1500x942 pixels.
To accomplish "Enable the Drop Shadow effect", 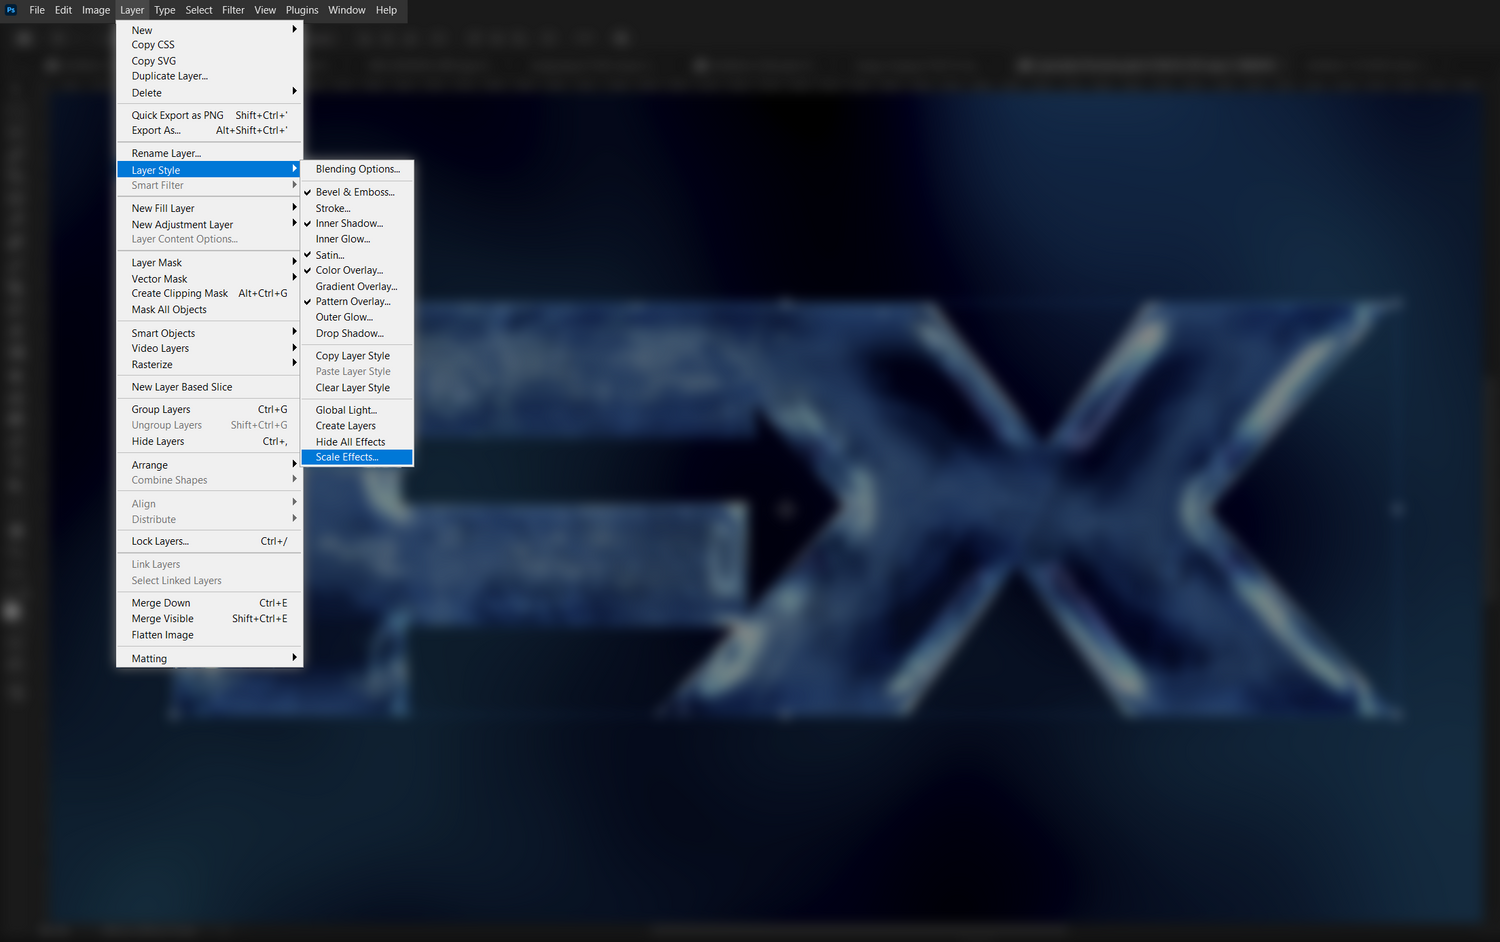I will pos(357,333).
